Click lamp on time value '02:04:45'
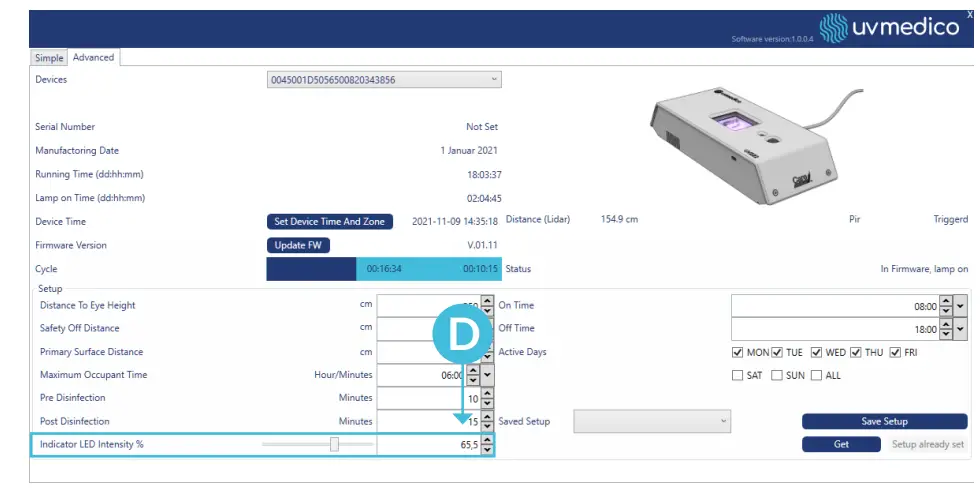This screenshot has height=495, width=980. (x=484, y=198)
